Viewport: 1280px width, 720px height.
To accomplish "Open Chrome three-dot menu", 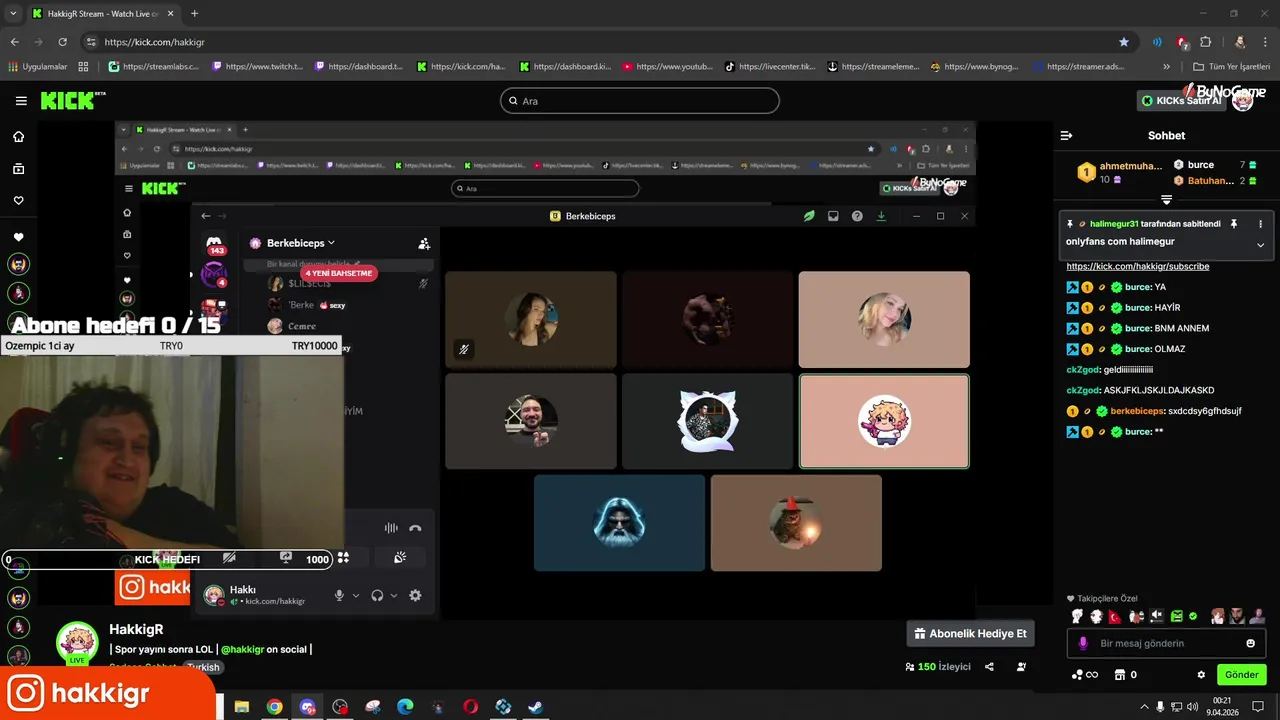I will pyautogui.click(x=1266, y=42).
